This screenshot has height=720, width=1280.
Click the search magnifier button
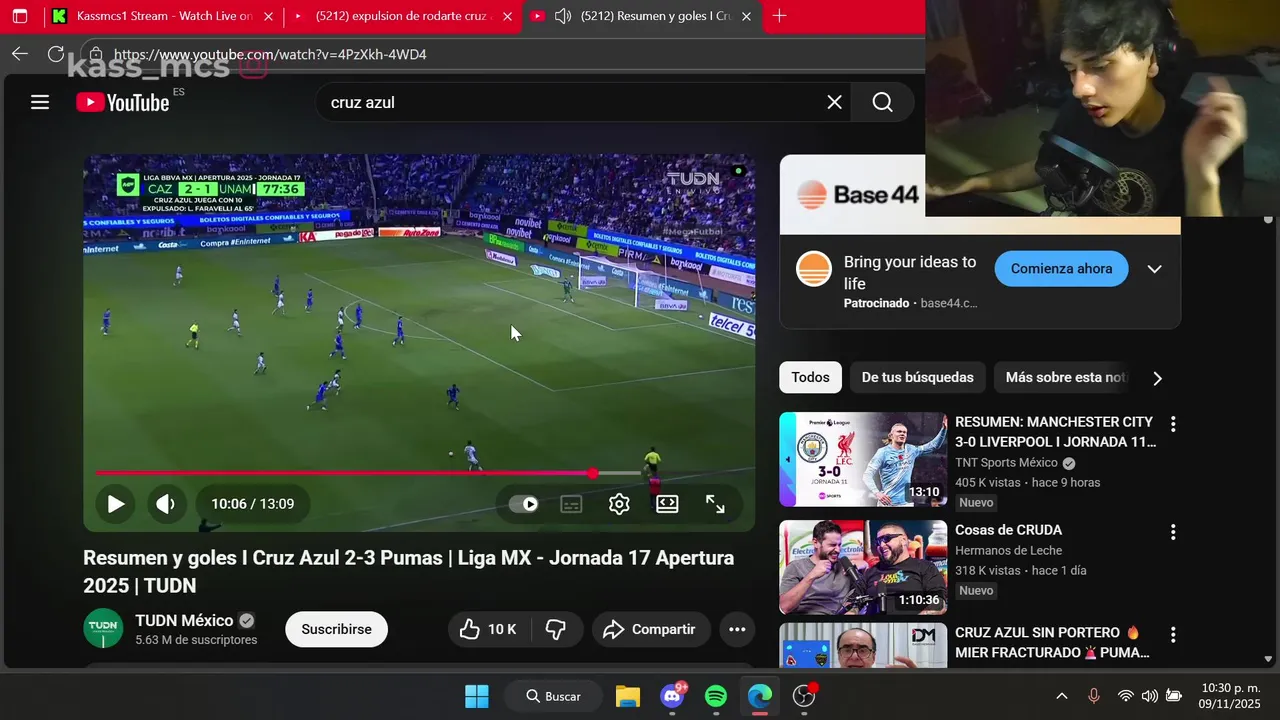click(x=882, y=102)
